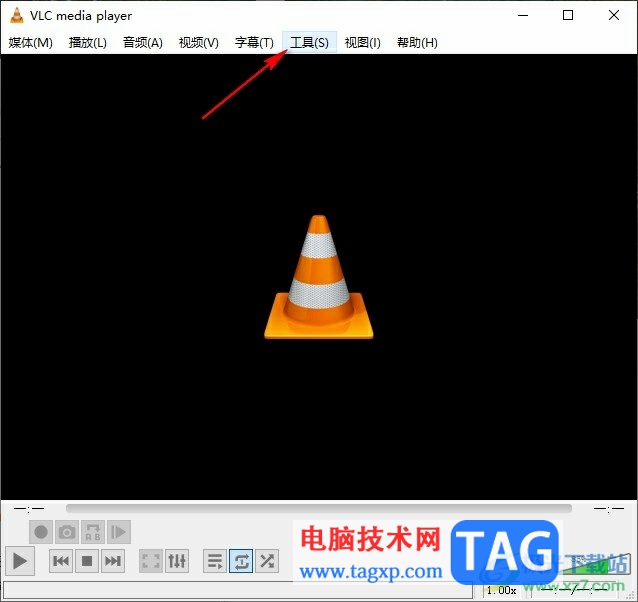Screen dimensions: 638x602
Task: Click the Play button
Action: (x=20, y=561)
